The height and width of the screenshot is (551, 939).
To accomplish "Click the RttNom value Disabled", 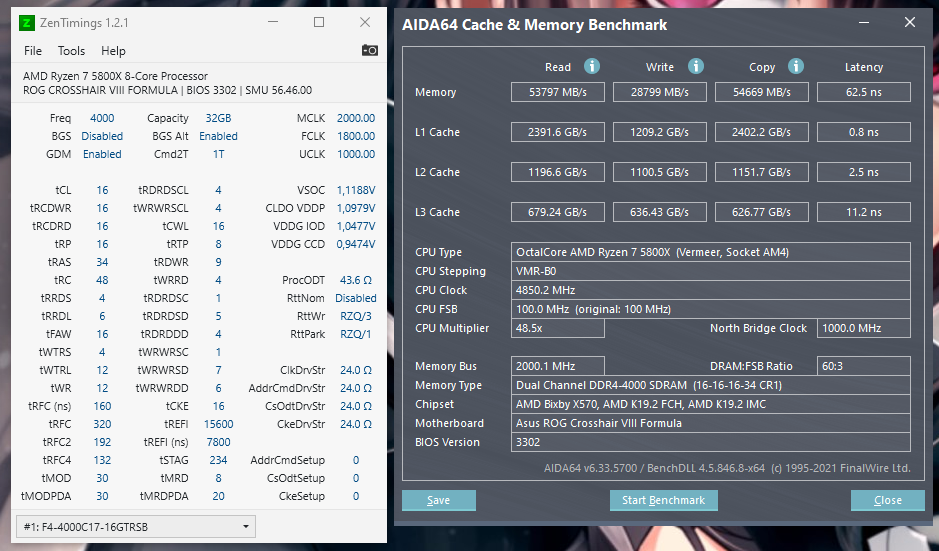I will point(356,298).
